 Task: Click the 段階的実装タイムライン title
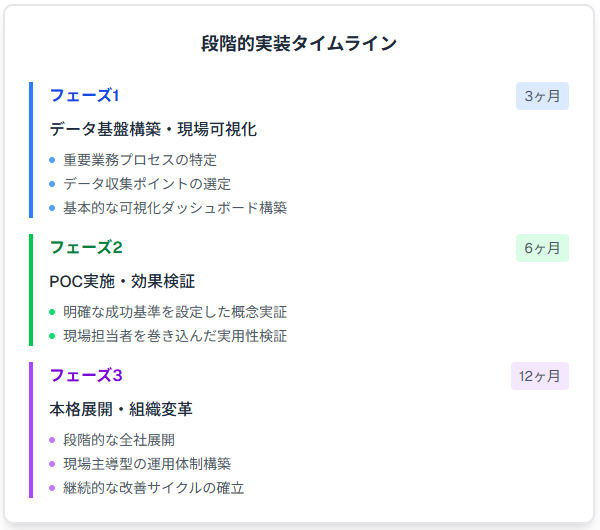299,44
